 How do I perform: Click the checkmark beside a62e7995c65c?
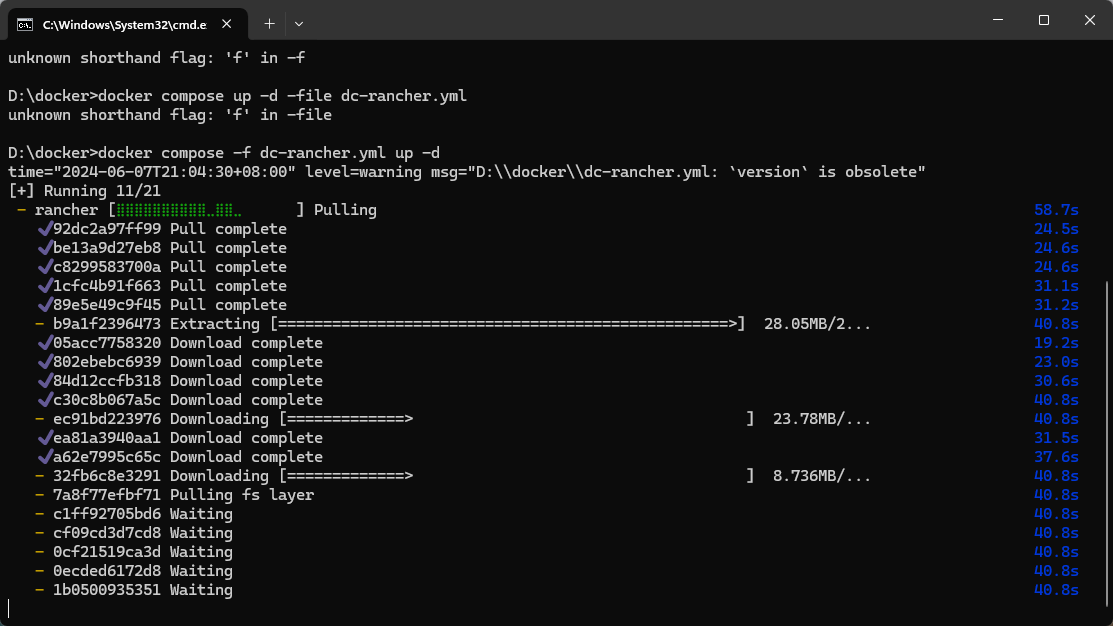(x=45, y=456)
